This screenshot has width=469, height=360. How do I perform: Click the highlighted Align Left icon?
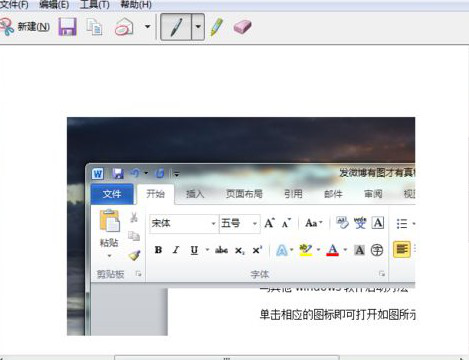point(402,249)
